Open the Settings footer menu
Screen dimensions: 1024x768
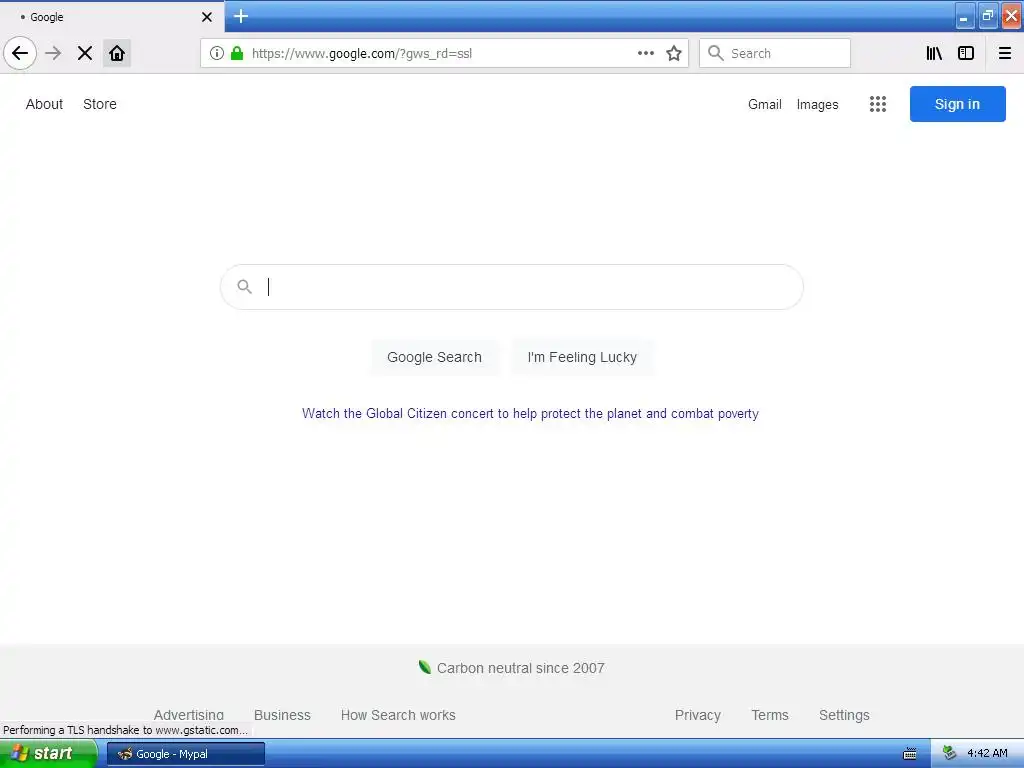tap(844, 715)
